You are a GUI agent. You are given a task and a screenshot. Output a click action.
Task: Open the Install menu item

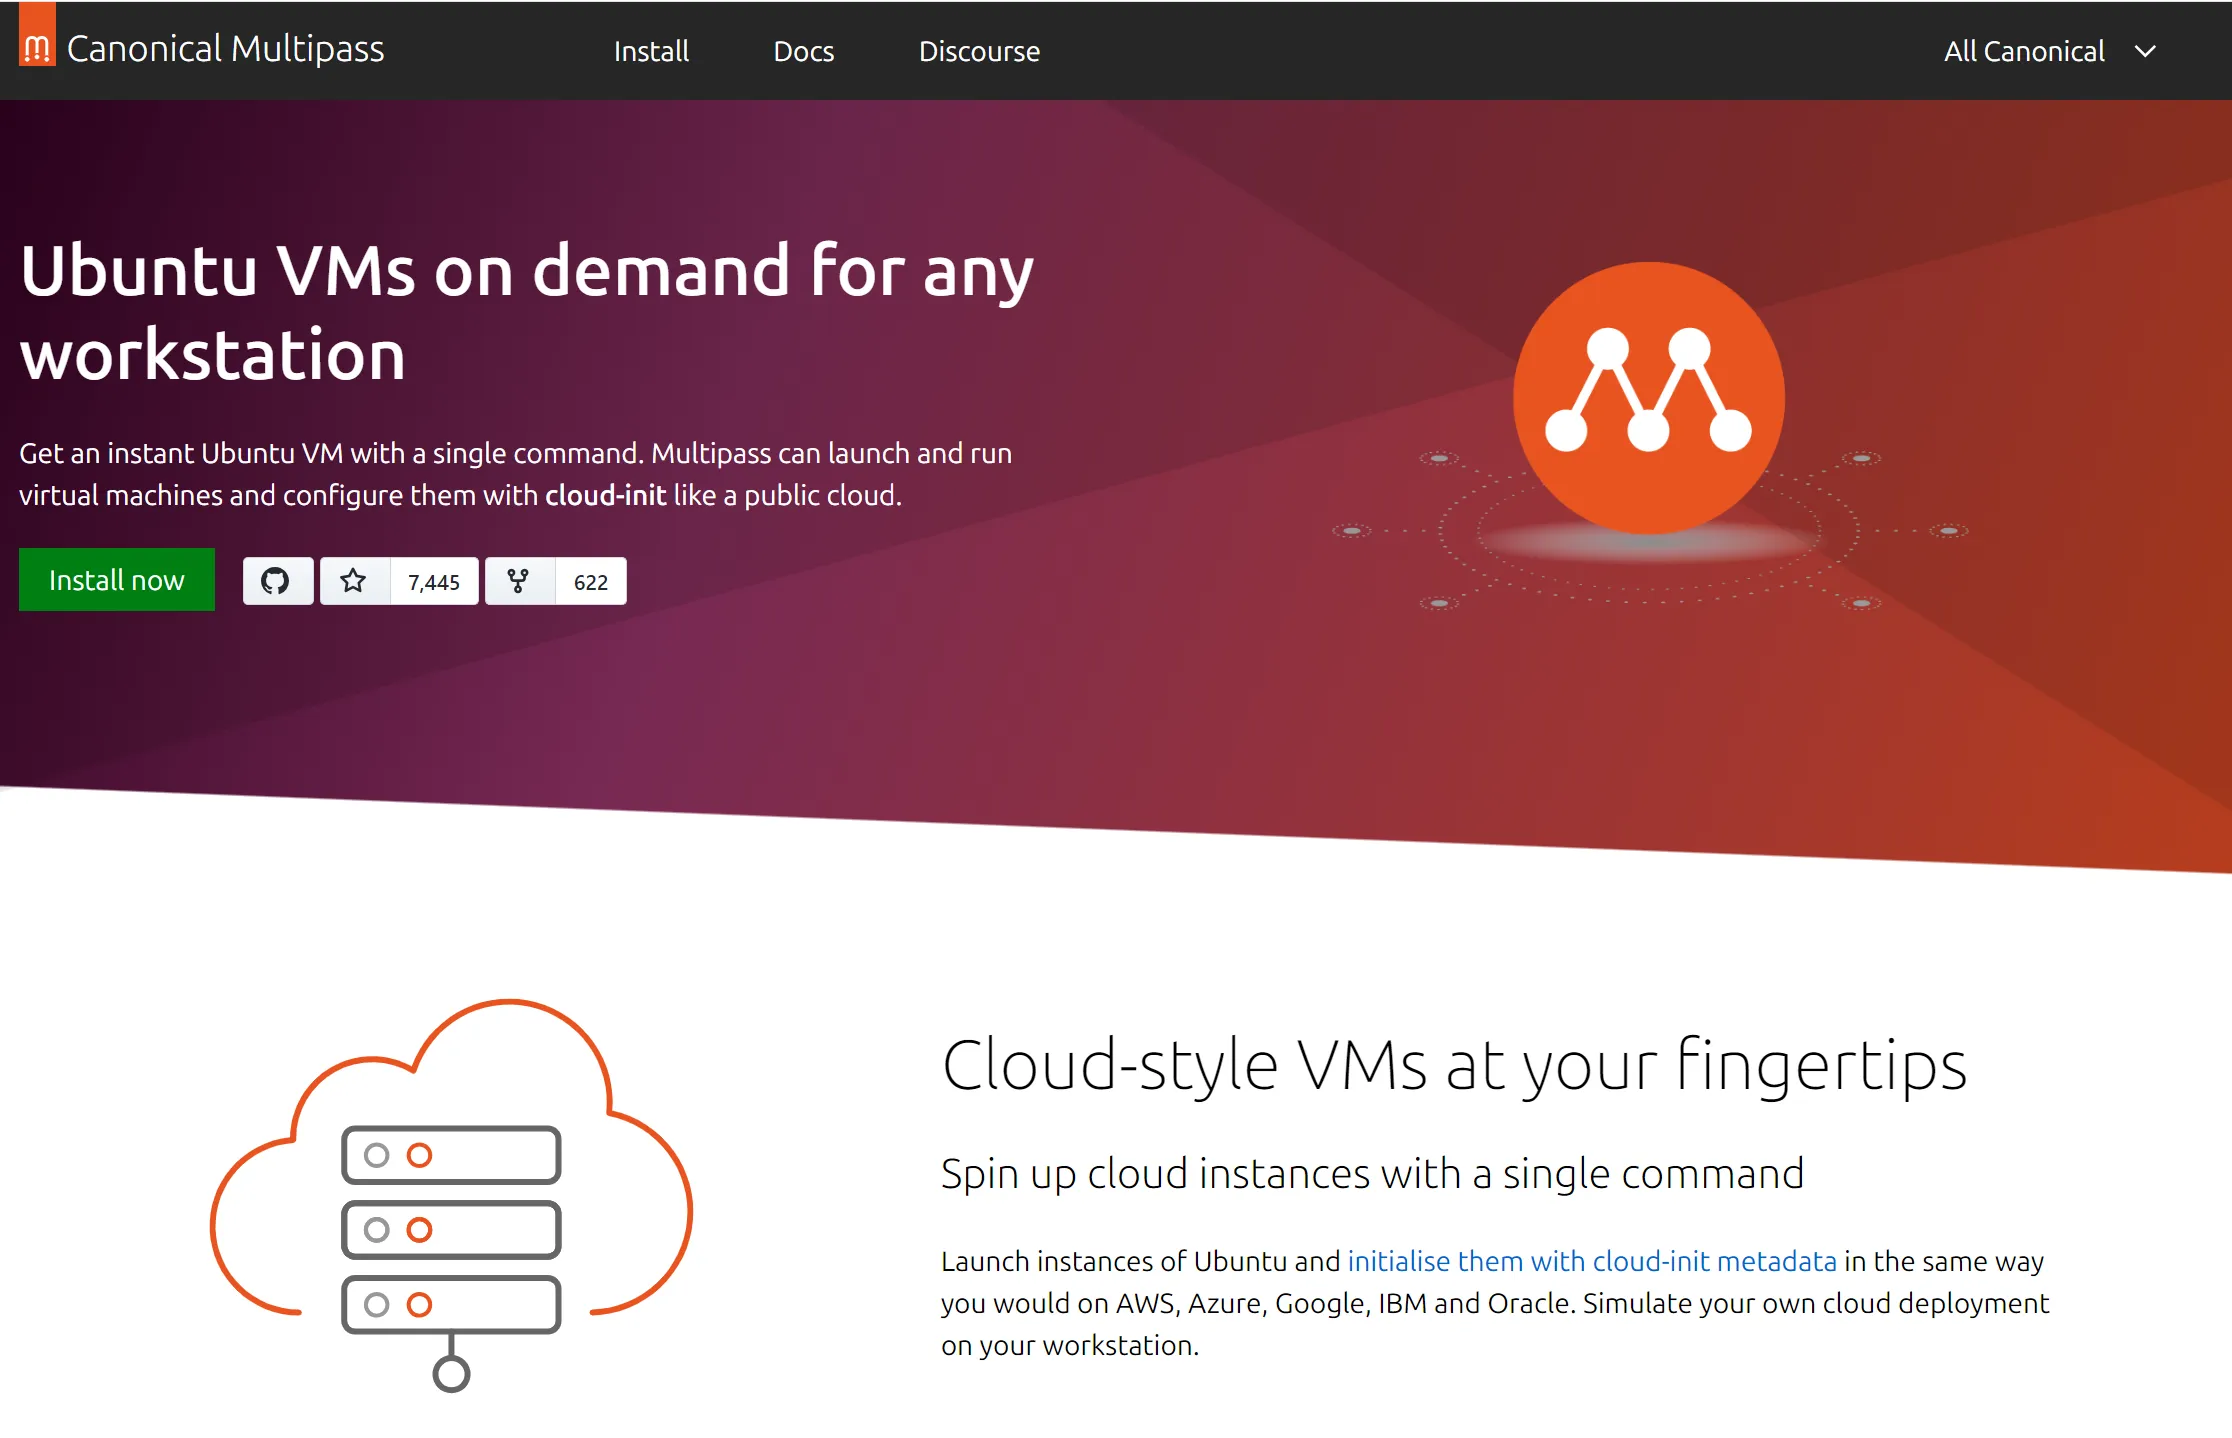[651, 51]
